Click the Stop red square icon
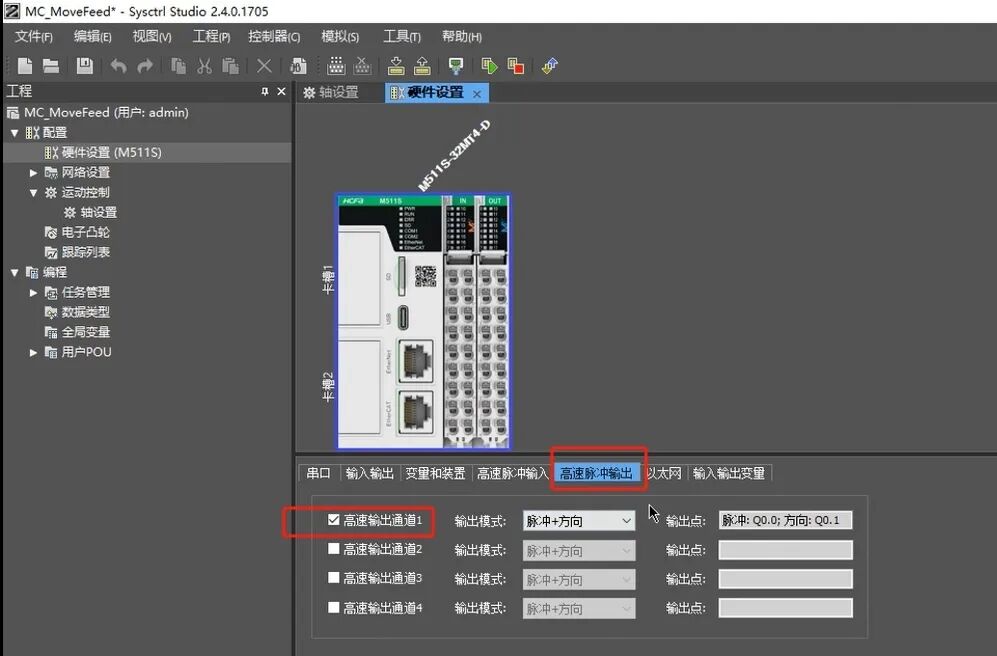This screenshot has height=656, width=997. pyautogui.click(x=516, y=65)
